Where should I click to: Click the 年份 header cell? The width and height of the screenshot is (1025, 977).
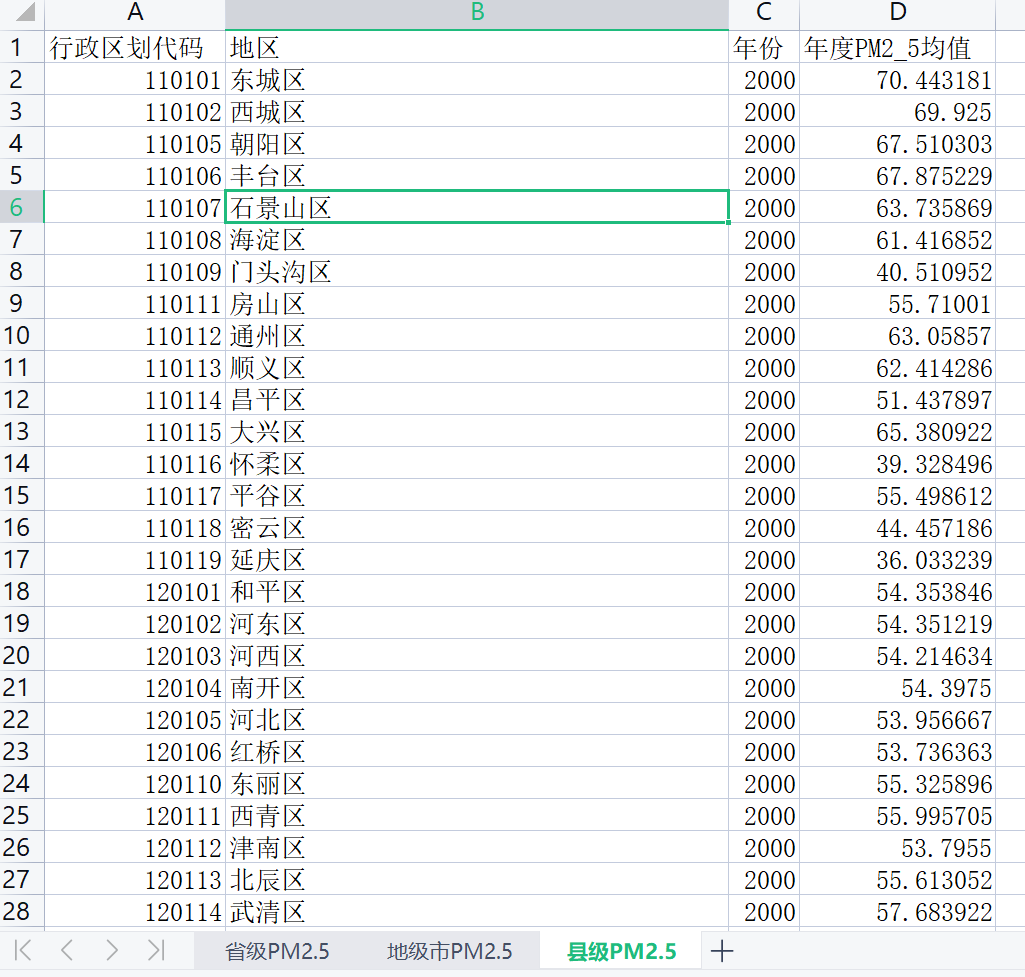pos(764,47)
